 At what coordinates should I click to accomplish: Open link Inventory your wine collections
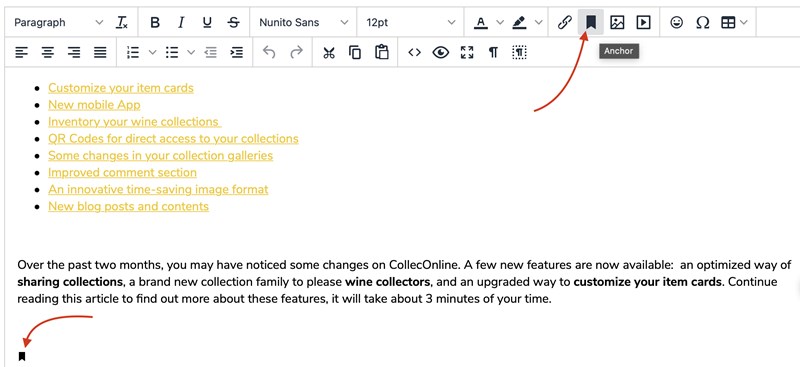coord(135,121)
